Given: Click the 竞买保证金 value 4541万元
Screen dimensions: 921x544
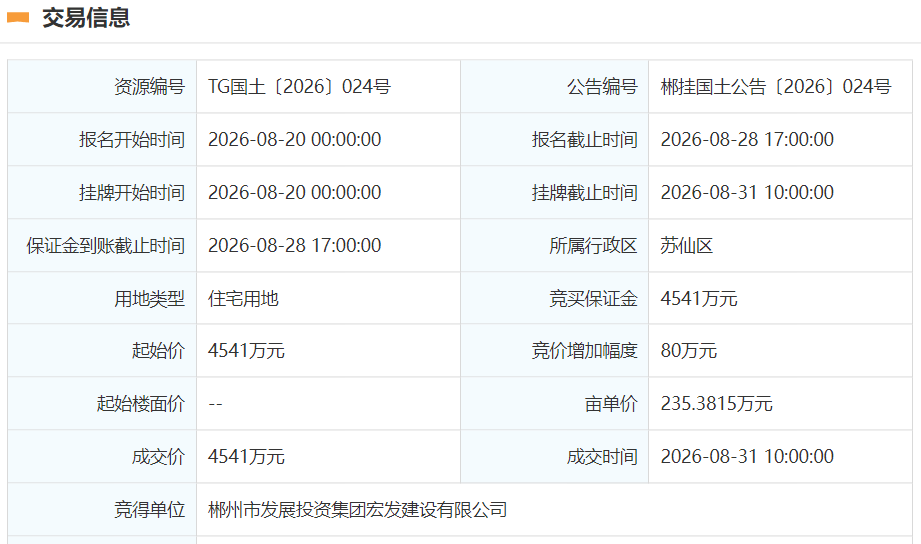Looking at the screenshot, I should pyautogui.click(x=699, y=298).
